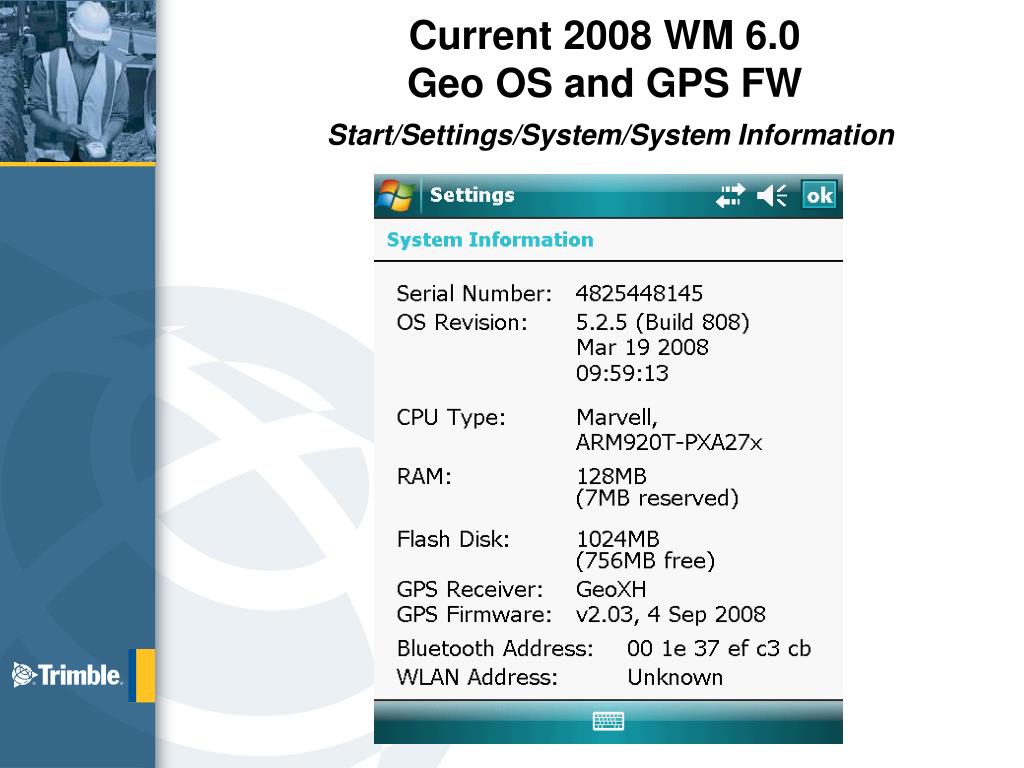Image resolution: width=1024 pixels, height=768 pixels.
Task: Select the 1024MB flash value
Action: click(x=618, y=539)
